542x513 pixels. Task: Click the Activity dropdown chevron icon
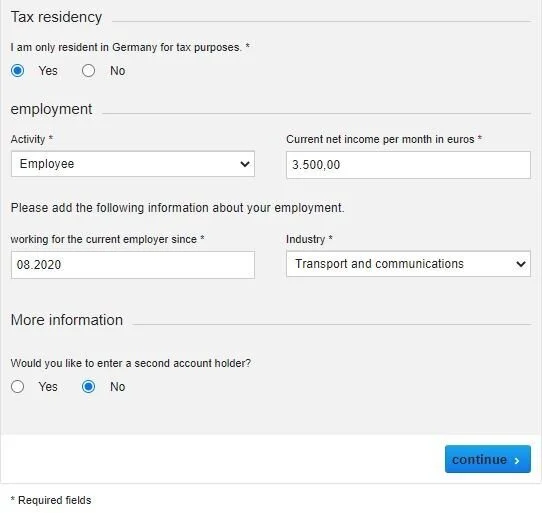(245, 164)
